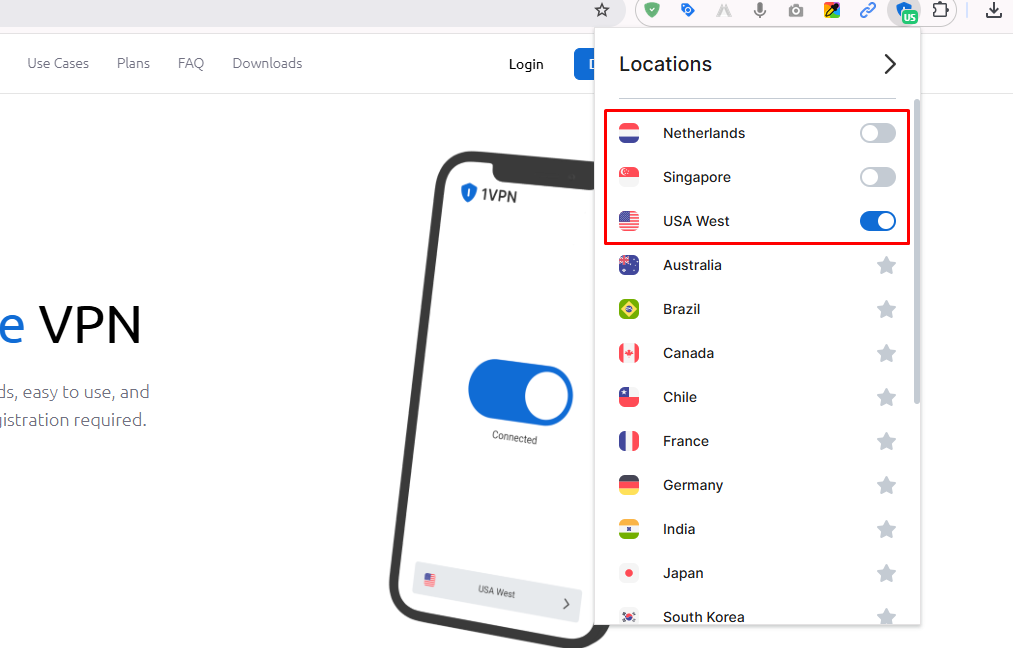Disable the USA West VPN connection

click(x=877, y=221)
